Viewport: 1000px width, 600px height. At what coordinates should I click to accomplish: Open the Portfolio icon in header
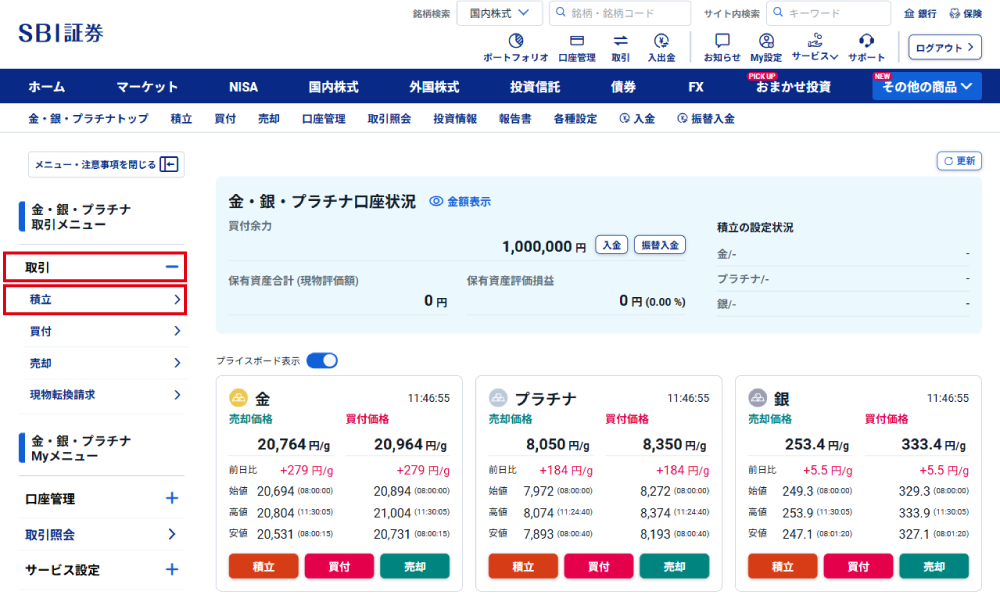[x=515, y=42]
